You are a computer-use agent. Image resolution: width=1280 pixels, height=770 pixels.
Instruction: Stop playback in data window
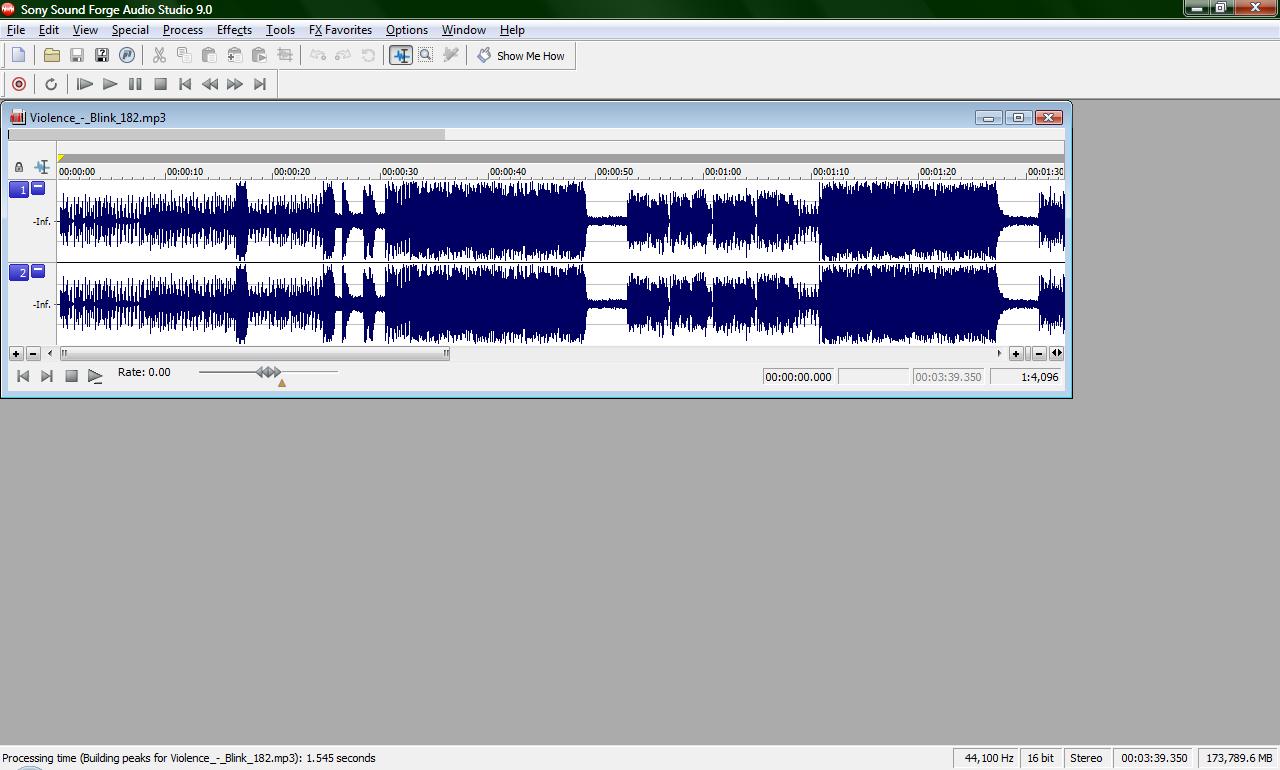click(x=71, y=376)
